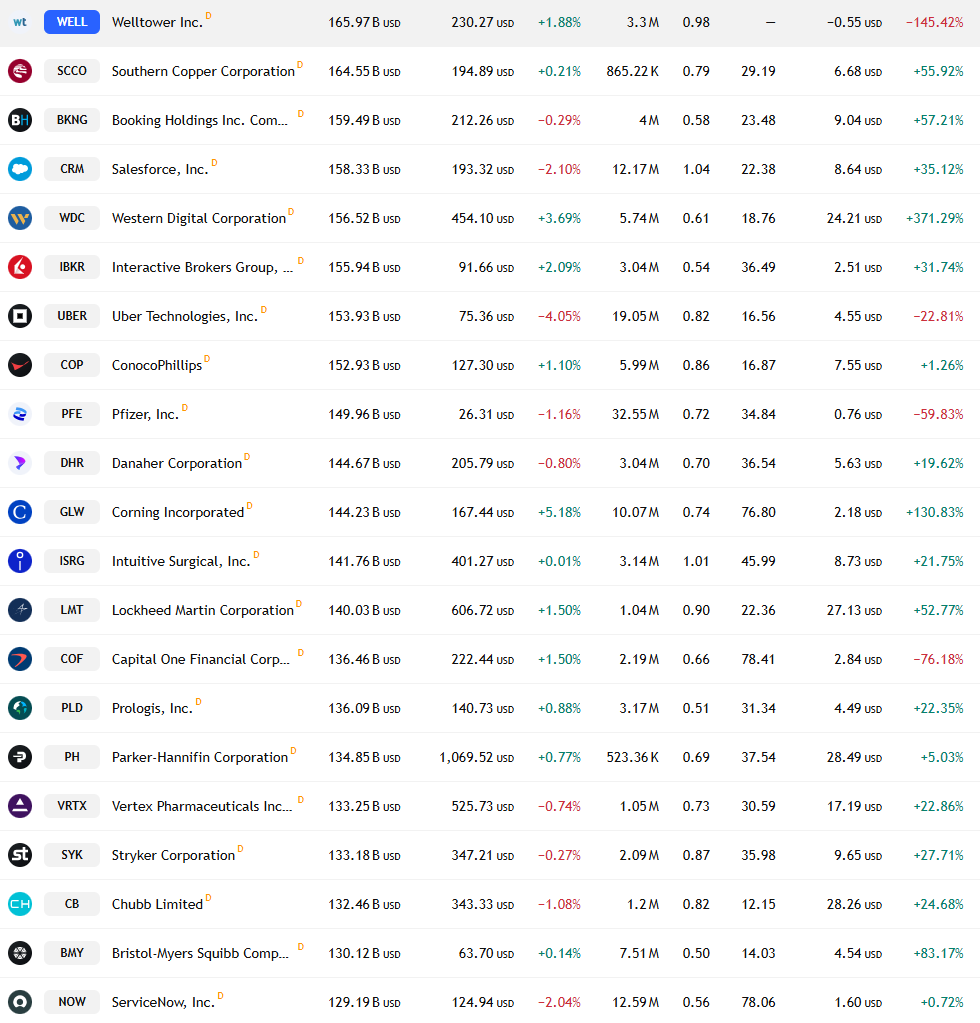The width and height of the screenshot is (980, 1023).
Task: Open the Salesforce, Inc. link
Action: click(x=160, y=170)
